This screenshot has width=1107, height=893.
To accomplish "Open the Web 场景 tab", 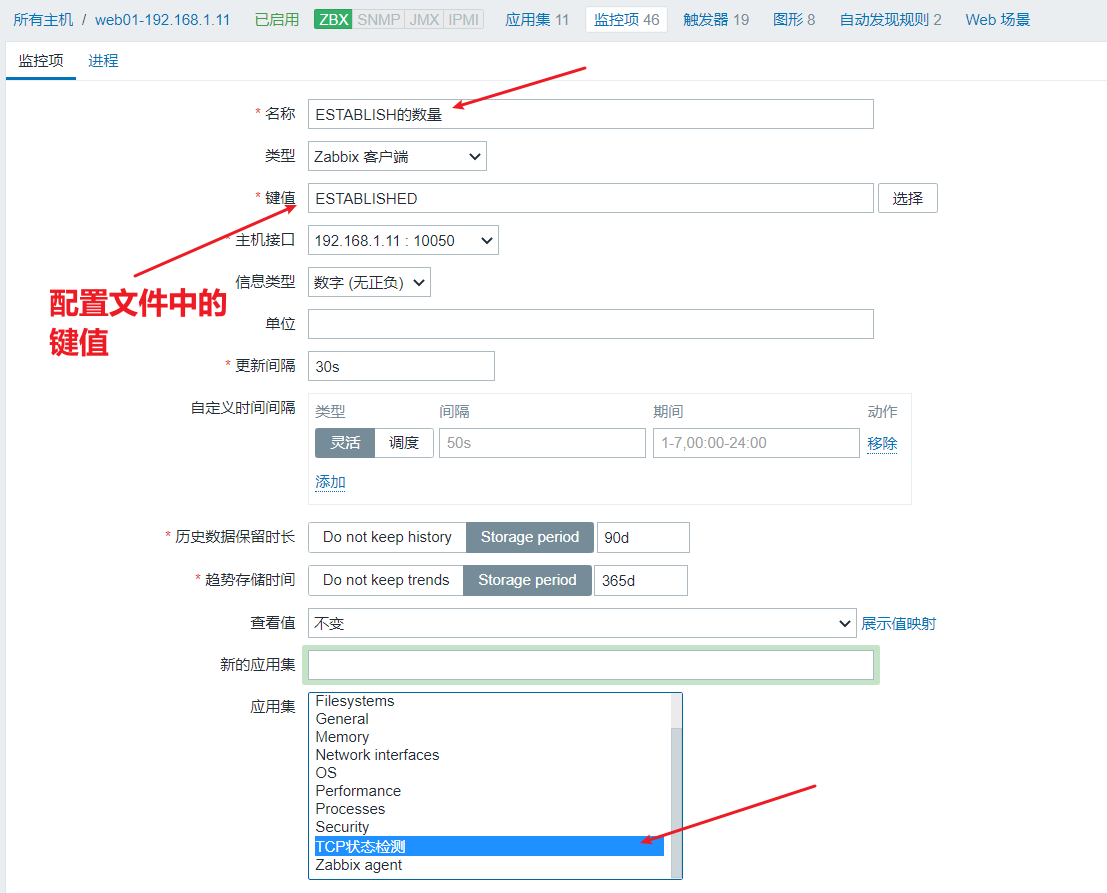I will (x=998, y=20).
